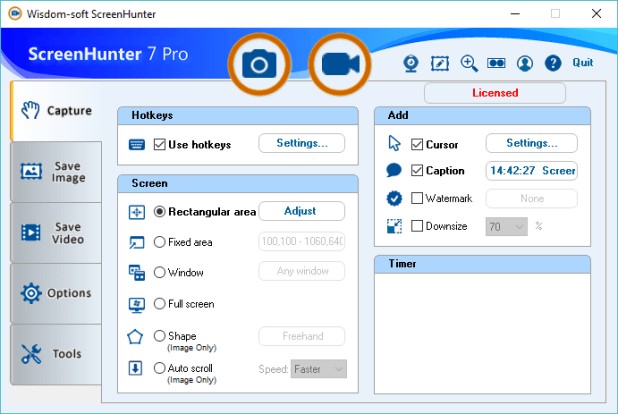Click the Freehand shape button

pos(302,336)
